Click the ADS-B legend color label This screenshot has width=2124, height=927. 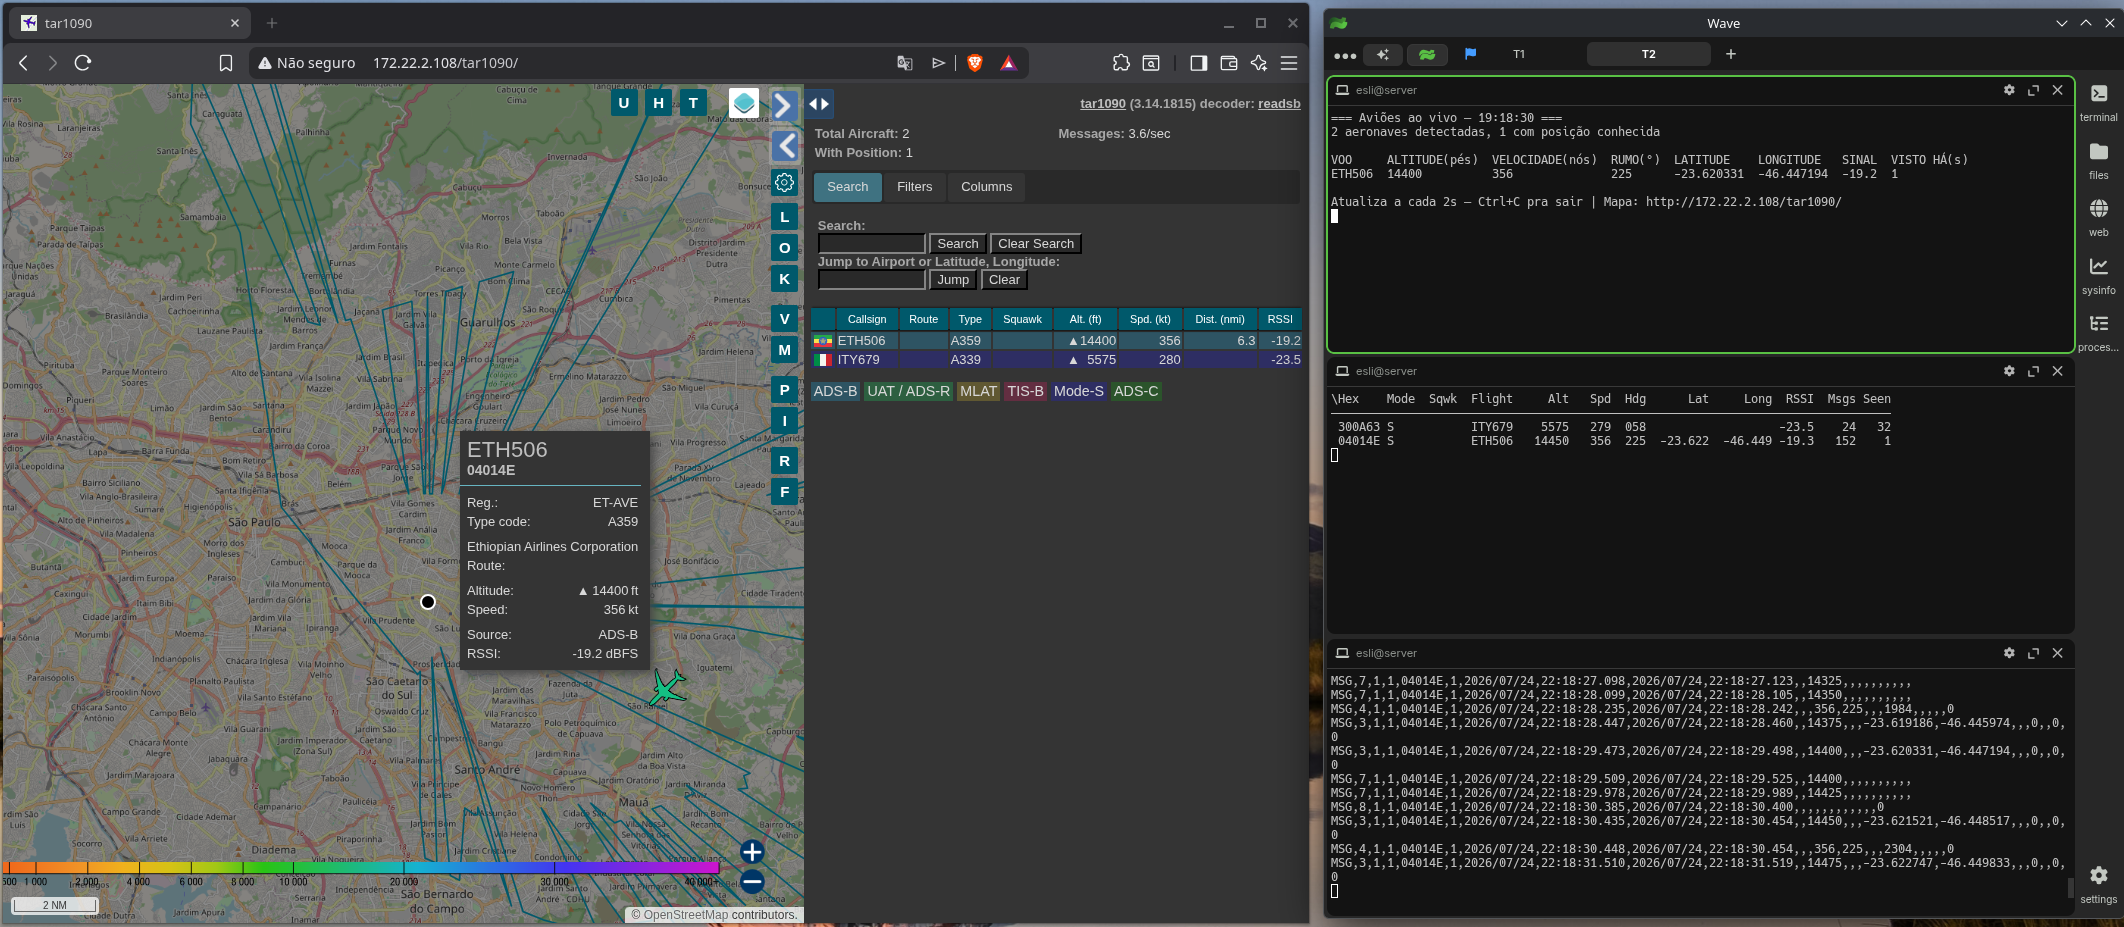pyautogui.click(x=835, y=392)
